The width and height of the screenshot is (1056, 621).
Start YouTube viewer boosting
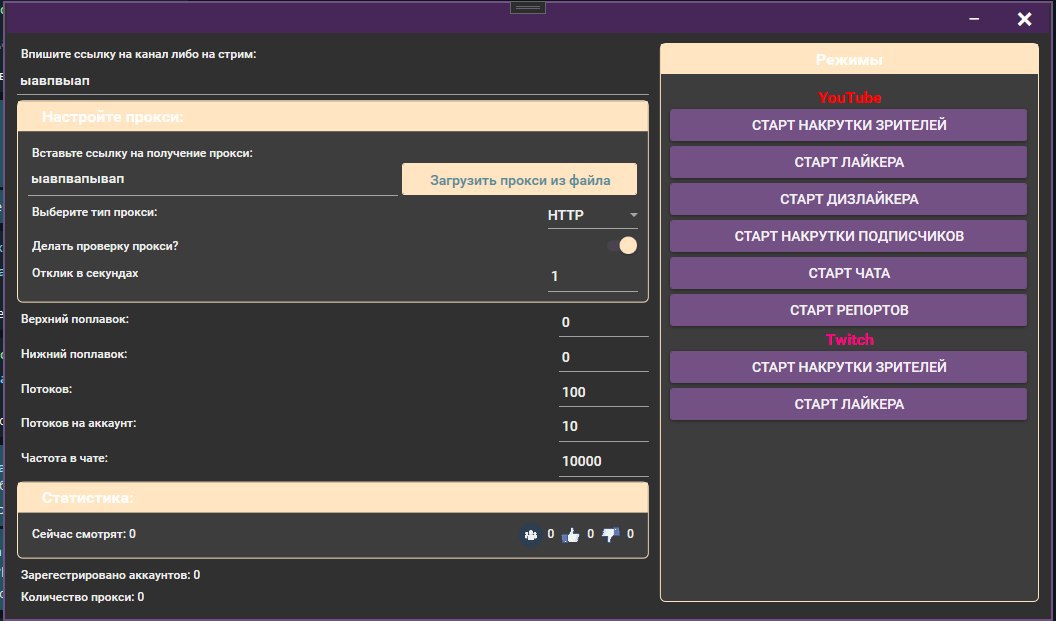[849, 125]
